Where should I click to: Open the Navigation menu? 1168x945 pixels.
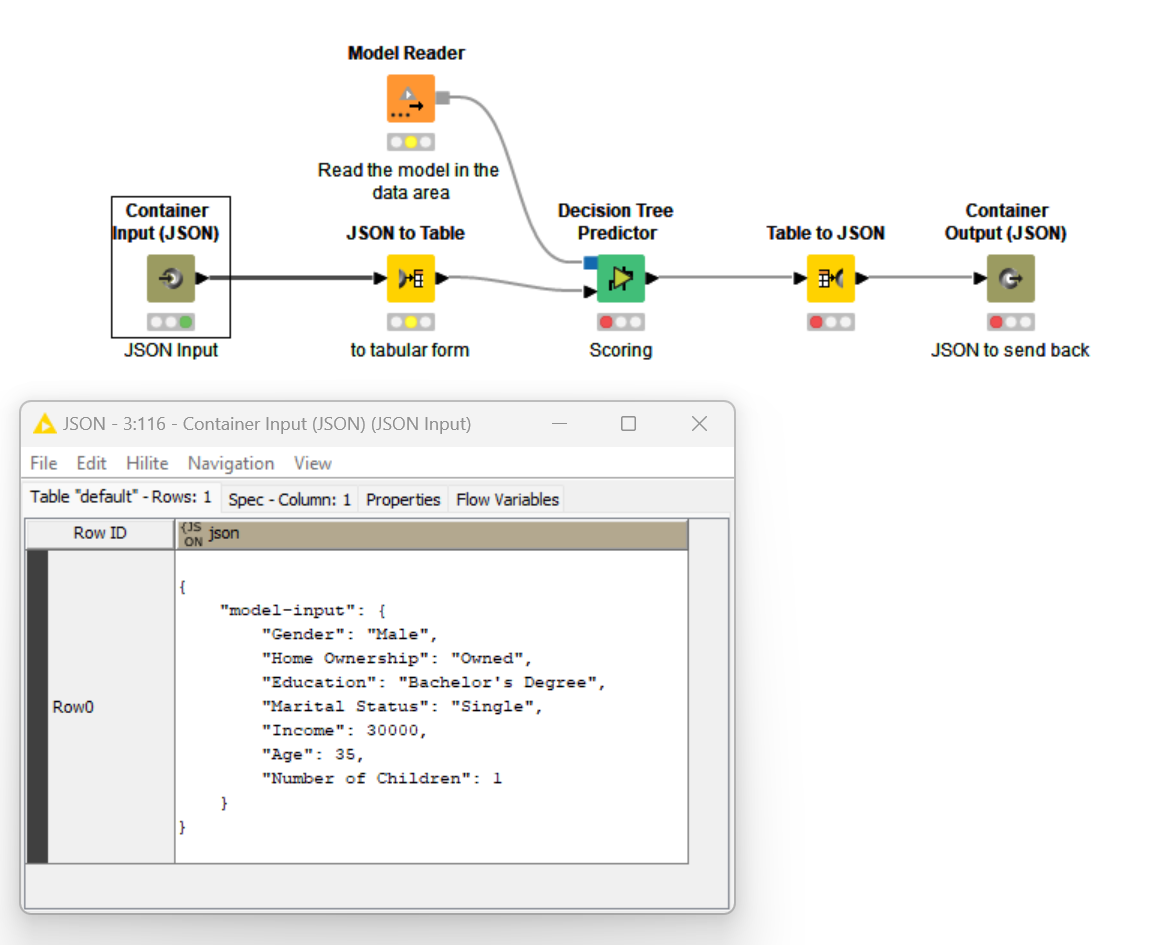click(231, 463)
